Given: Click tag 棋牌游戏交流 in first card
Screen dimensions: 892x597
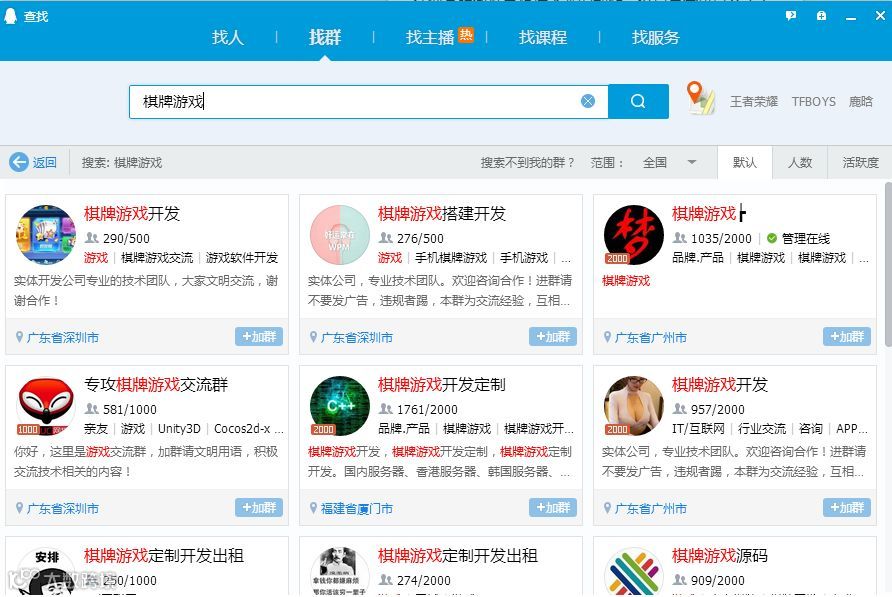Looking at the screenshot, I should 157,258.
